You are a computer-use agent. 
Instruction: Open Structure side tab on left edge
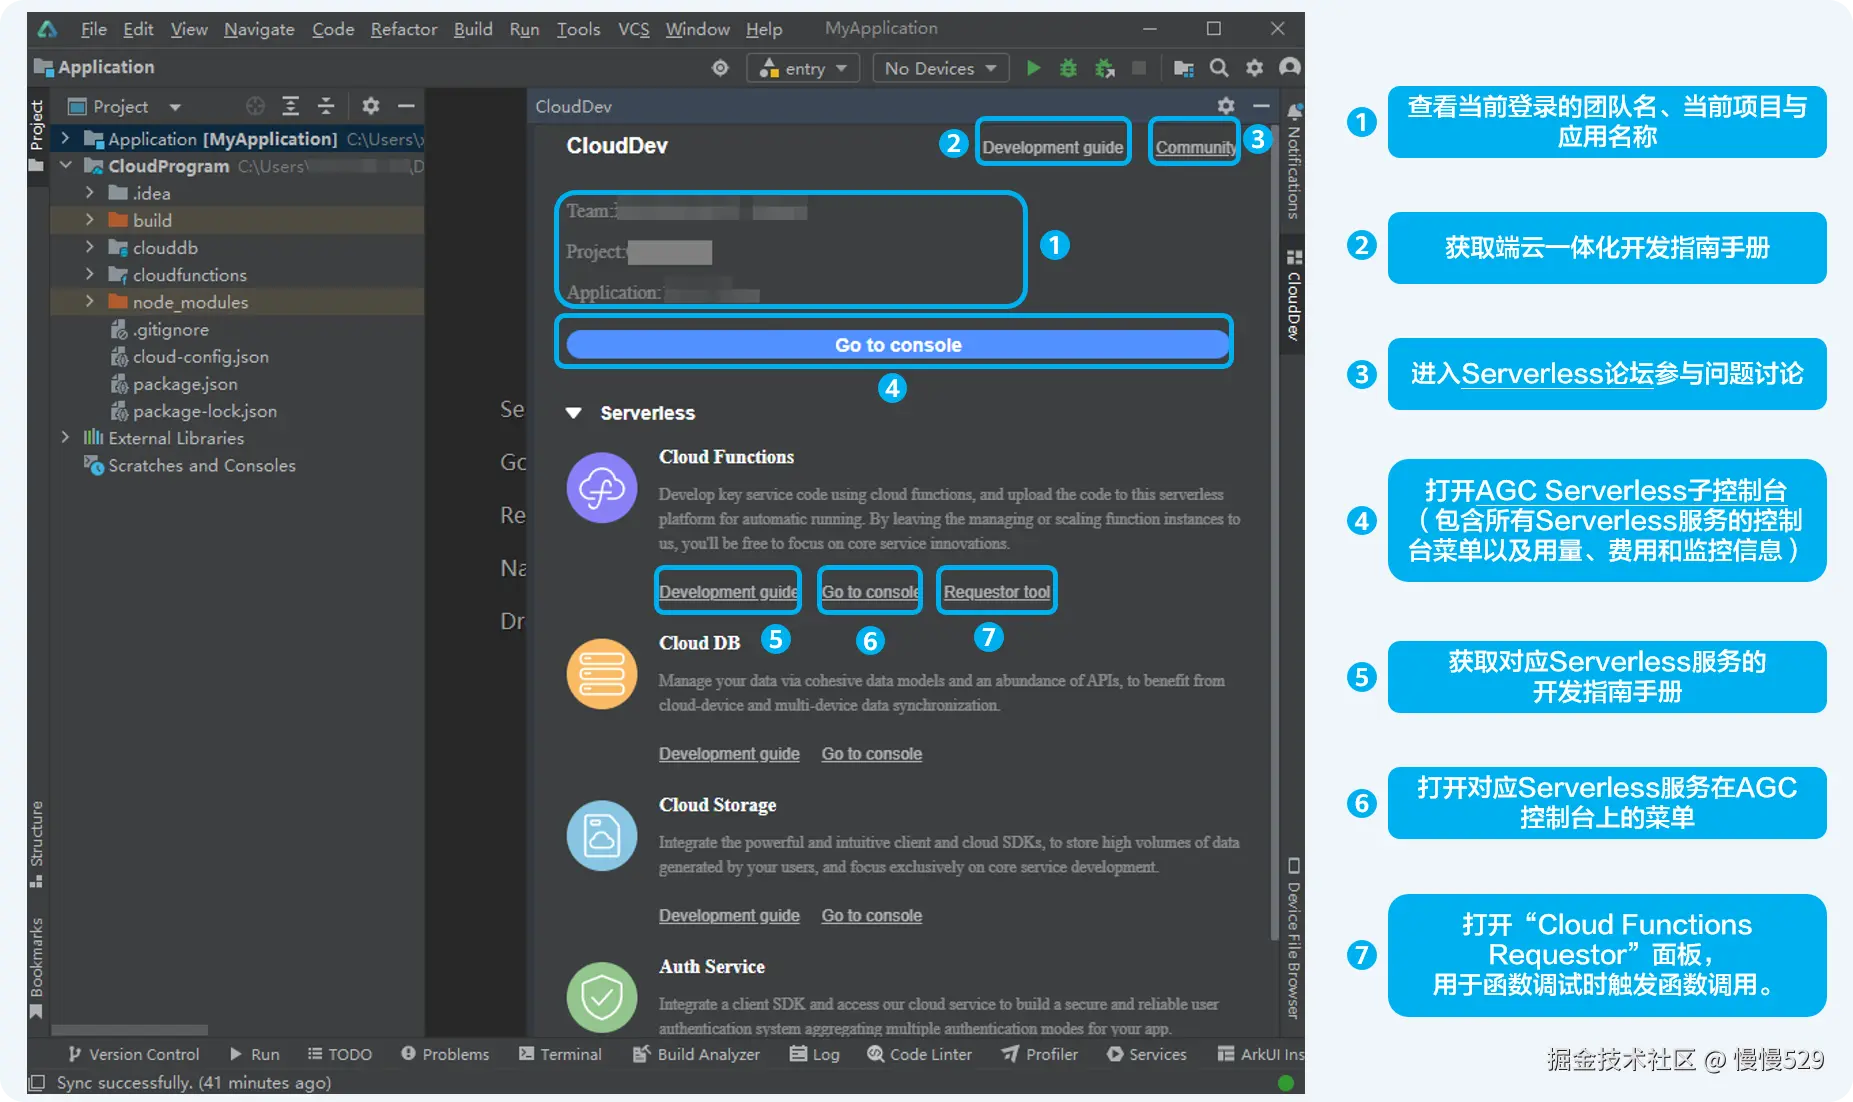[37, 843]
